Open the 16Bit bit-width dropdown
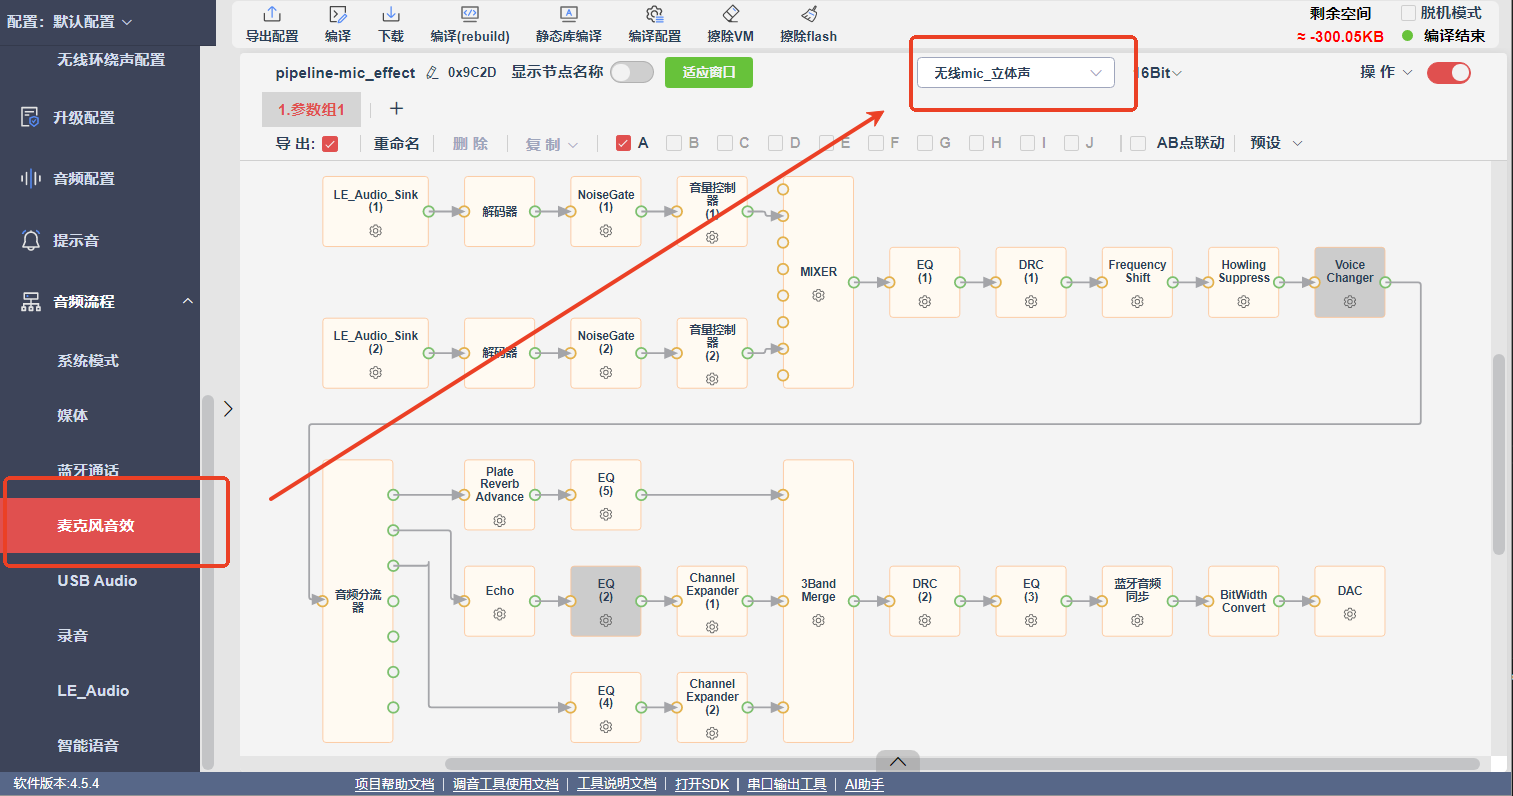The width and height of the screenshot is (1513, 796). tap(1158, 73)
